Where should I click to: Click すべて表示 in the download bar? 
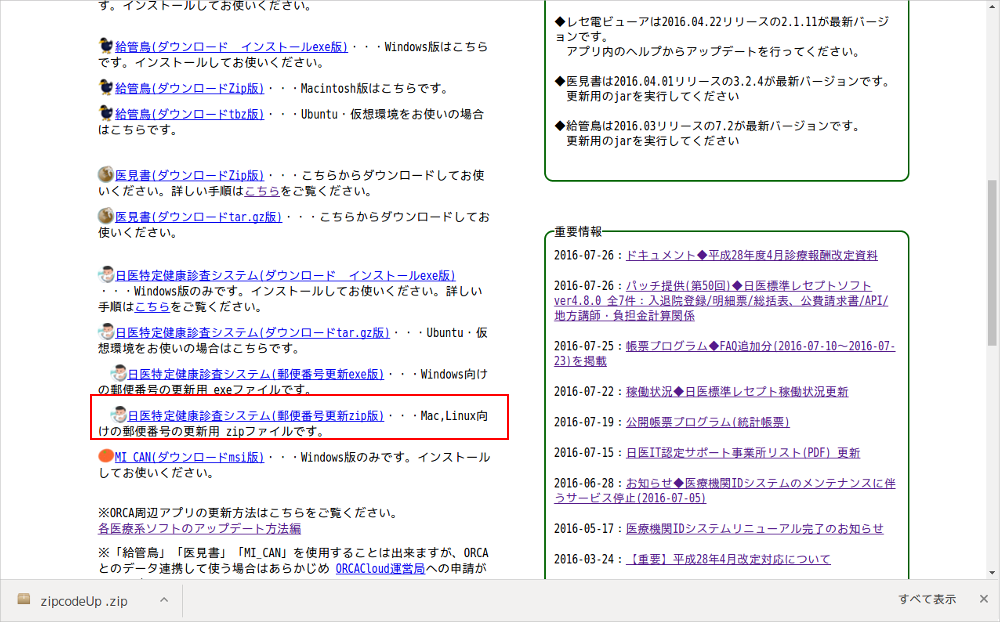click(x=925, y=598)
